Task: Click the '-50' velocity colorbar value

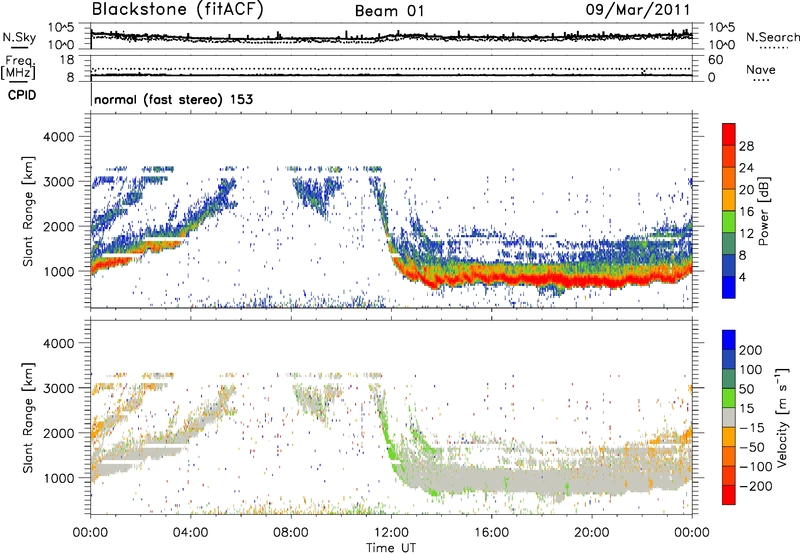Action: 752,447
